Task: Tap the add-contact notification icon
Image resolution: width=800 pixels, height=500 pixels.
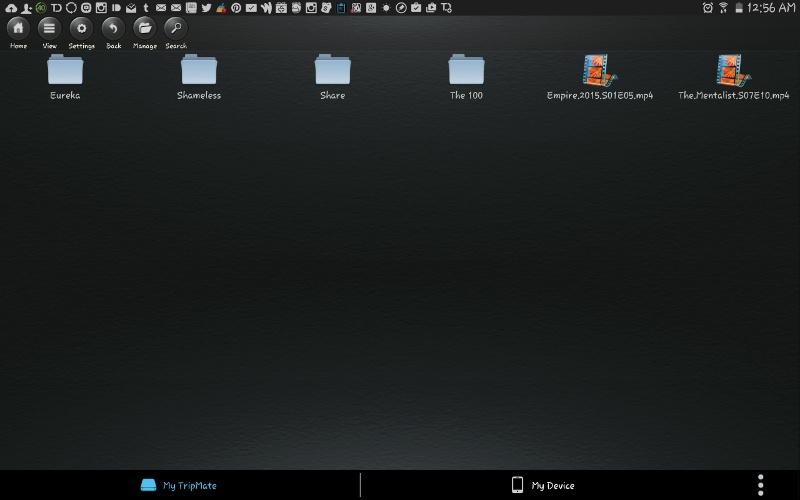Action: pyautogui.click(x=26, y=8)
